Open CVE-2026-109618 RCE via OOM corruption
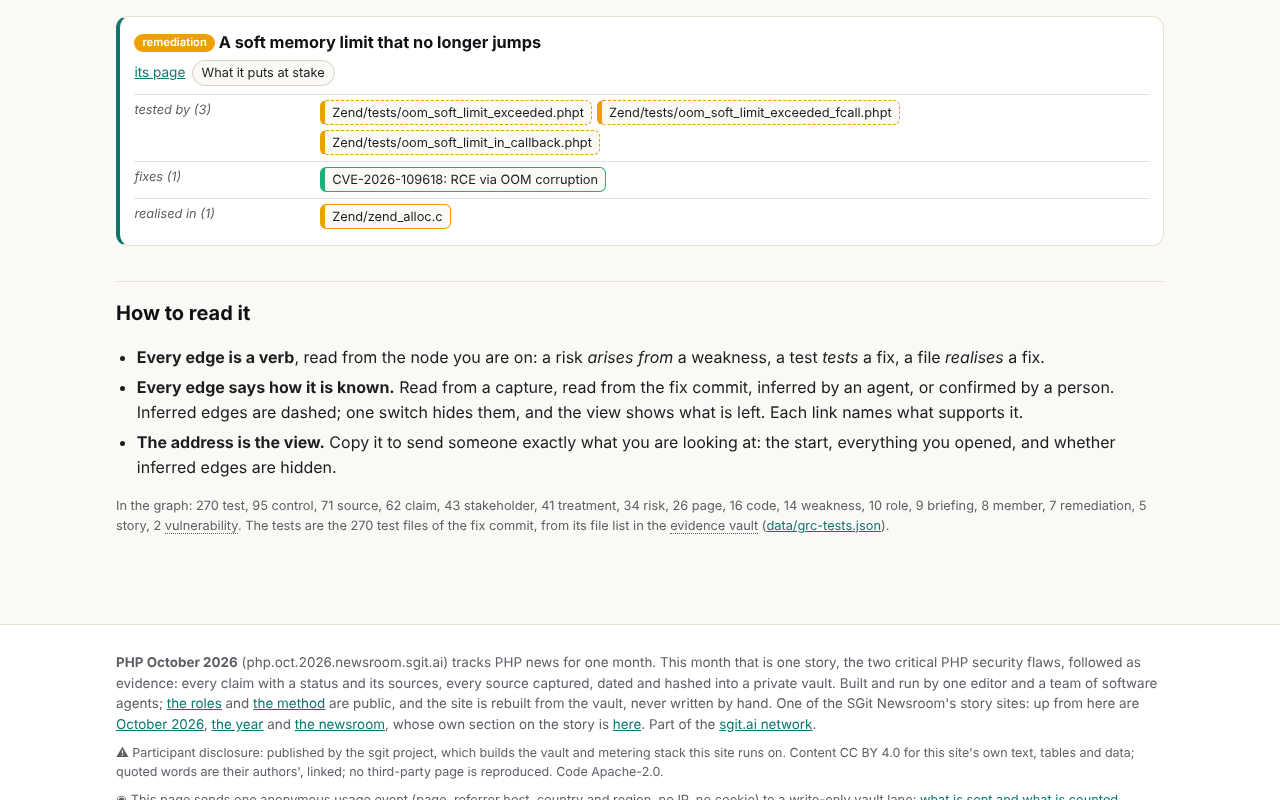This screenshot has height=800, width=1280. click(x=463, y=180)
